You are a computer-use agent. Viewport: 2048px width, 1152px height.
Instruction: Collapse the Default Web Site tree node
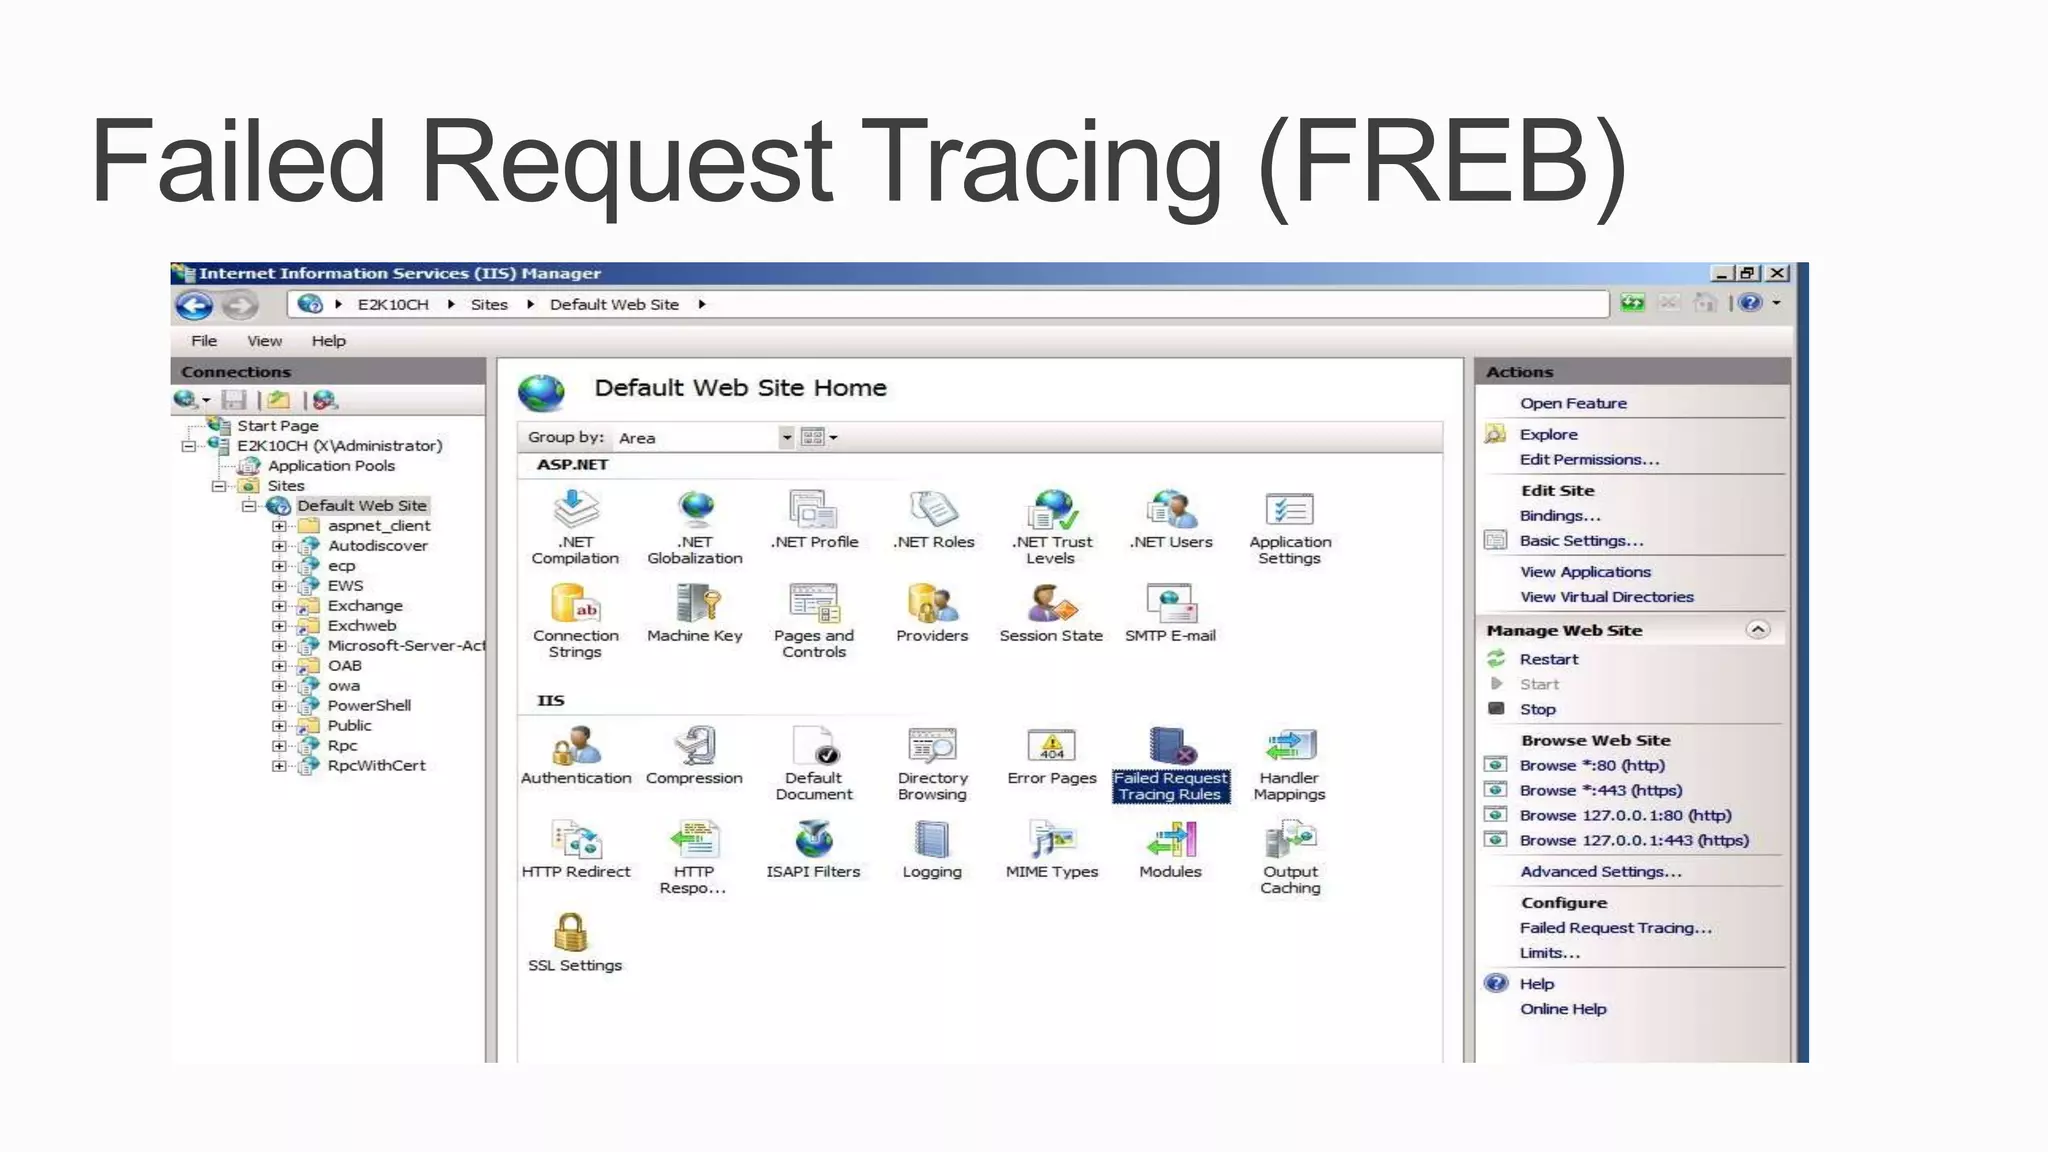pos(249,506)
